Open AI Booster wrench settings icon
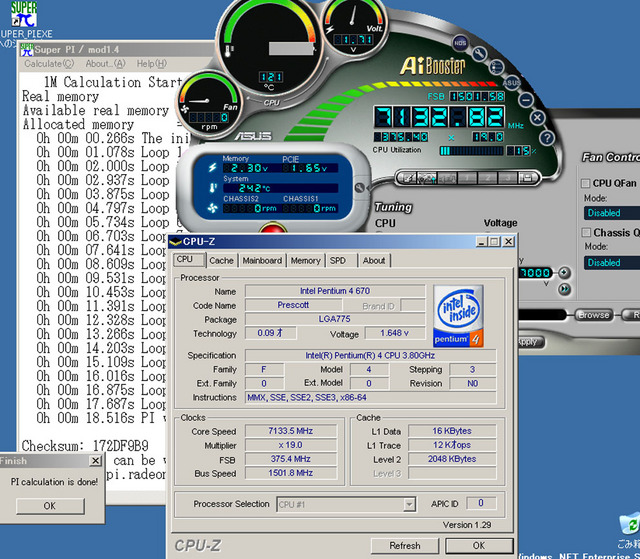Viewport: 640px width, 559px height. pos(480,53)
